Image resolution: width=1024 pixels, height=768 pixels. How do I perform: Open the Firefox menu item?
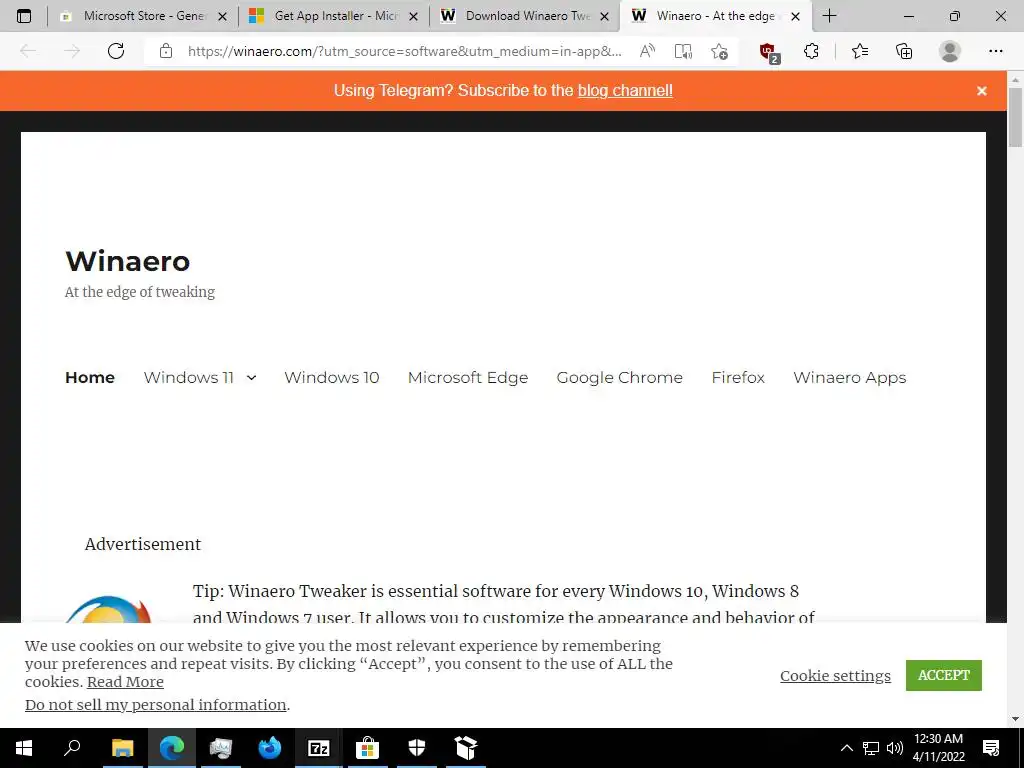point(738,377)
